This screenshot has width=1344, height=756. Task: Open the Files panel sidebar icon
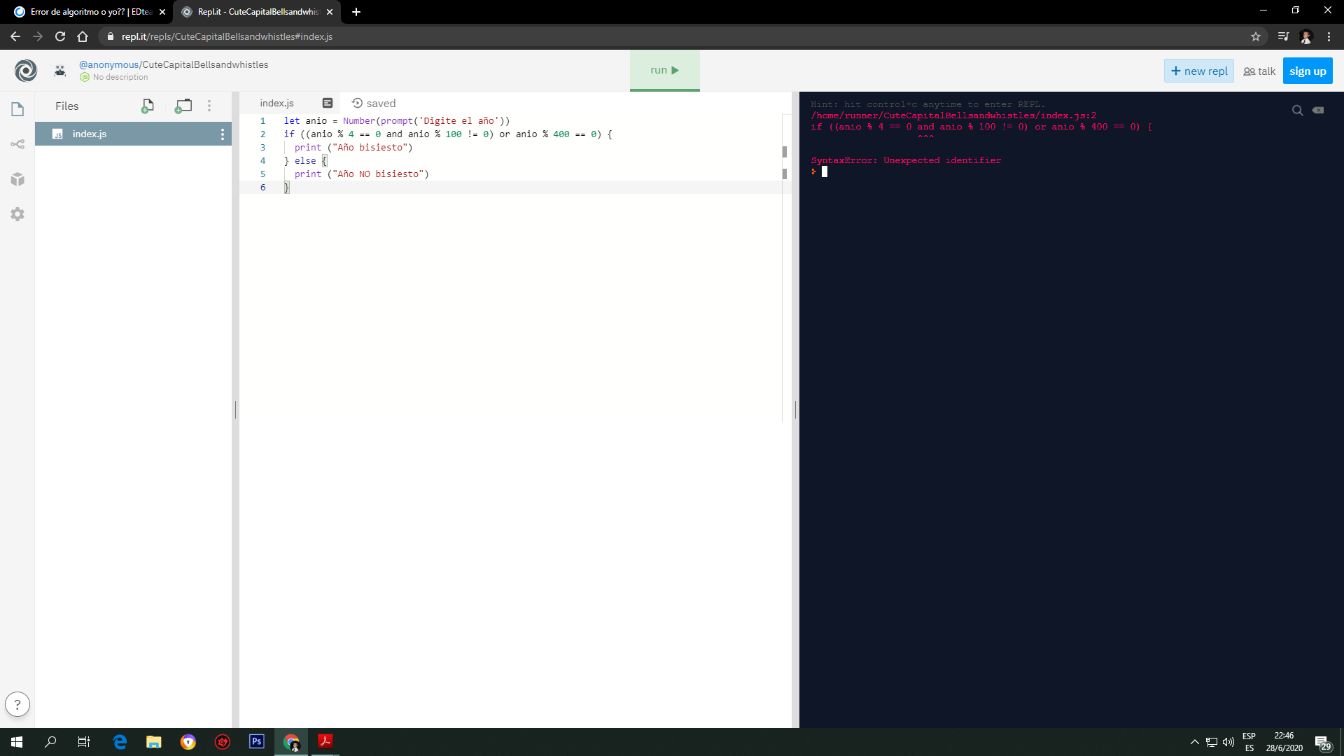coord(17,109)
